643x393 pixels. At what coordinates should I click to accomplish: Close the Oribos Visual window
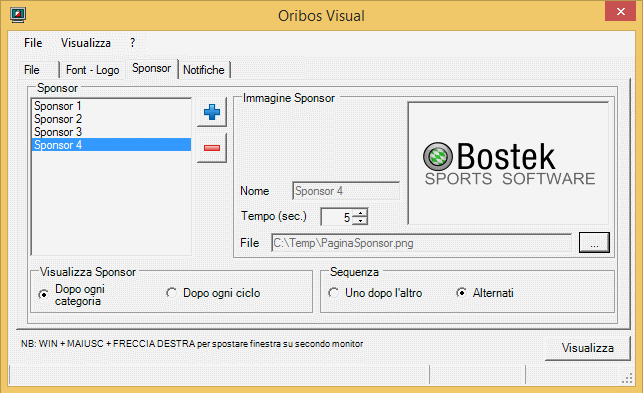620,11
